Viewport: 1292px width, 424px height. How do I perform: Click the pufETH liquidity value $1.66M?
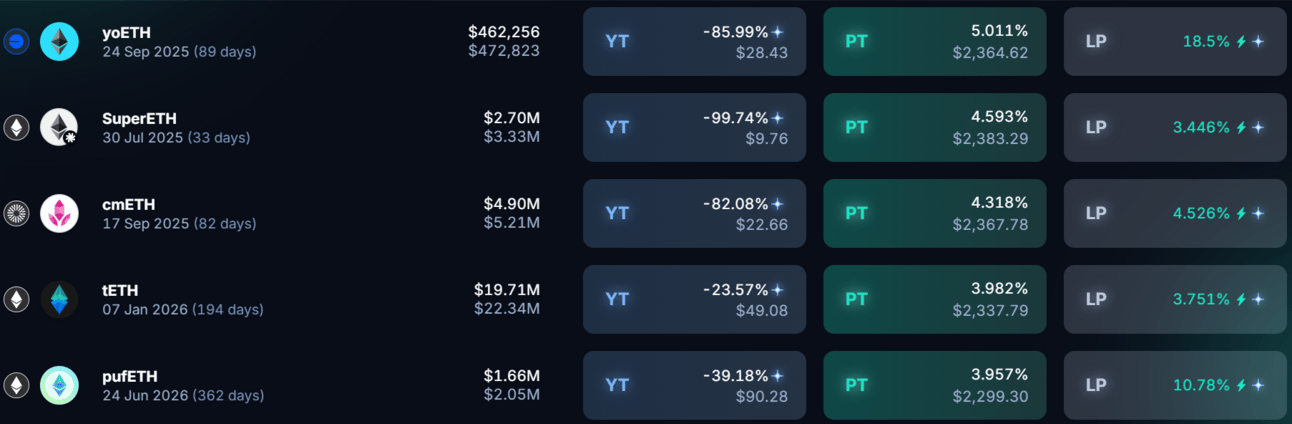[512, 376]
